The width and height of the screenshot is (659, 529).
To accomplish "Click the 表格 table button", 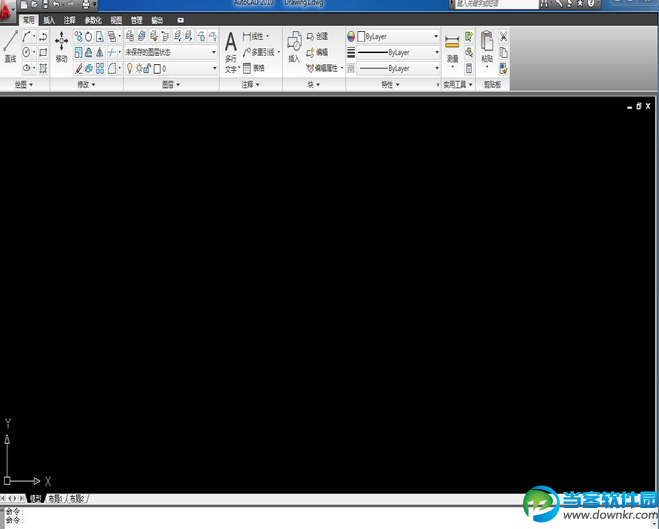I will point(254,68).
